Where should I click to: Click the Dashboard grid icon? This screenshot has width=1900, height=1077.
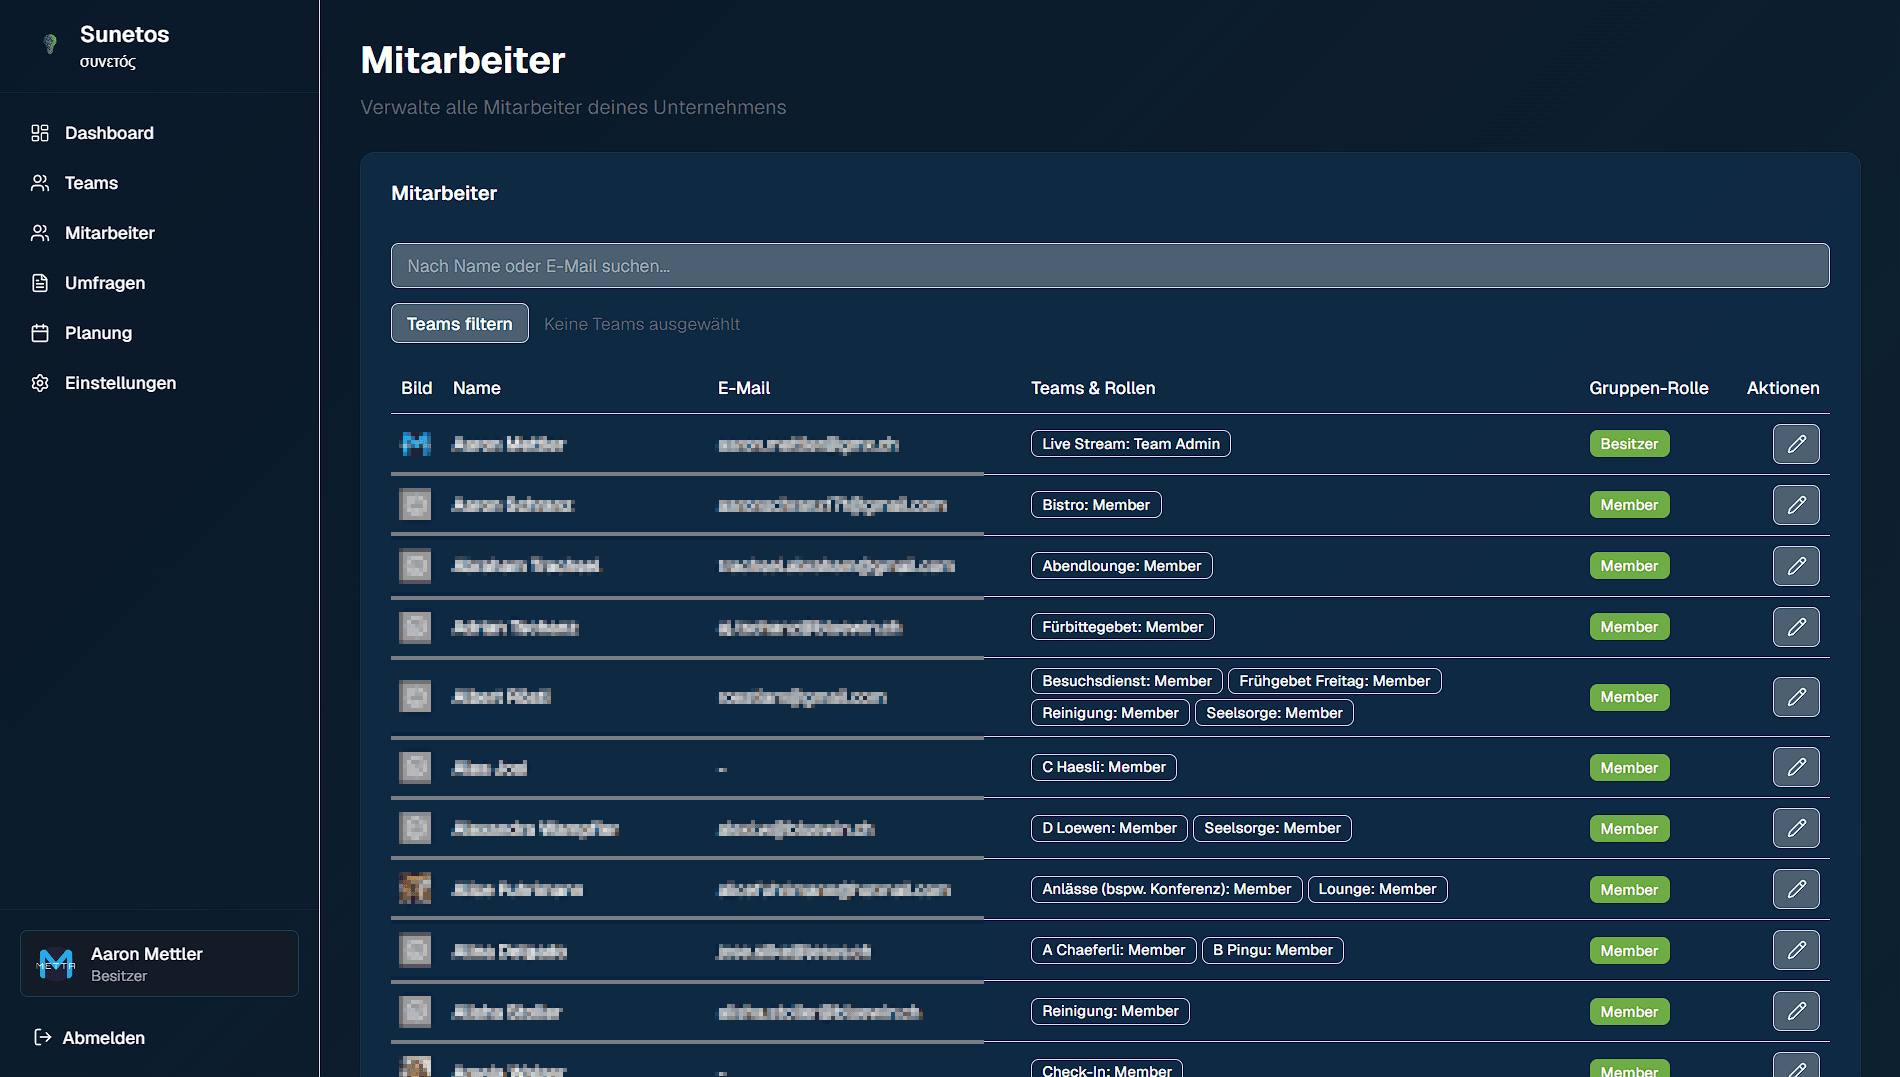pyautogui.click(x=40, y=133)
